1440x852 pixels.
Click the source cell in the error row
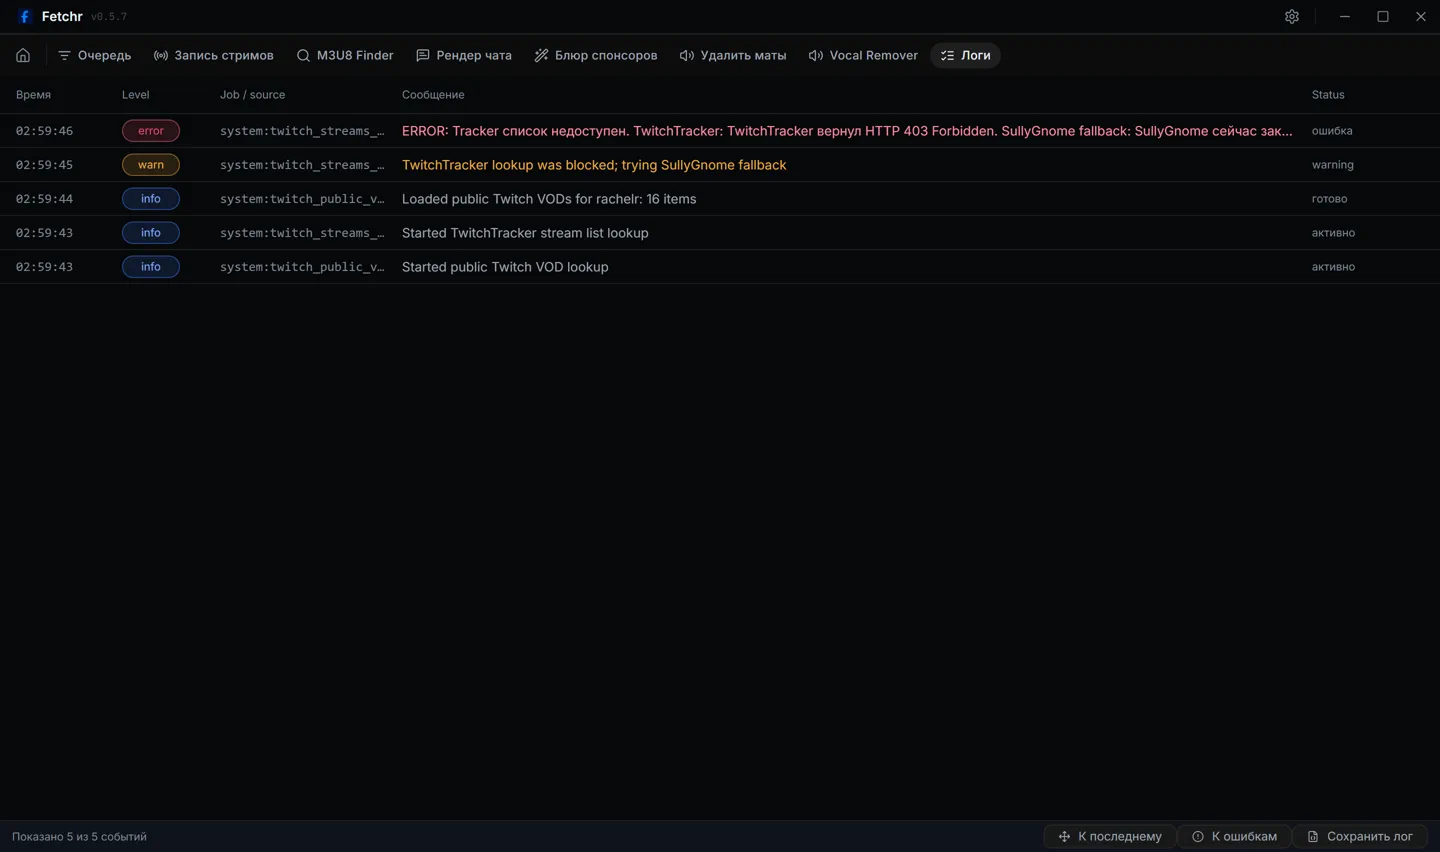pos(302,131)
